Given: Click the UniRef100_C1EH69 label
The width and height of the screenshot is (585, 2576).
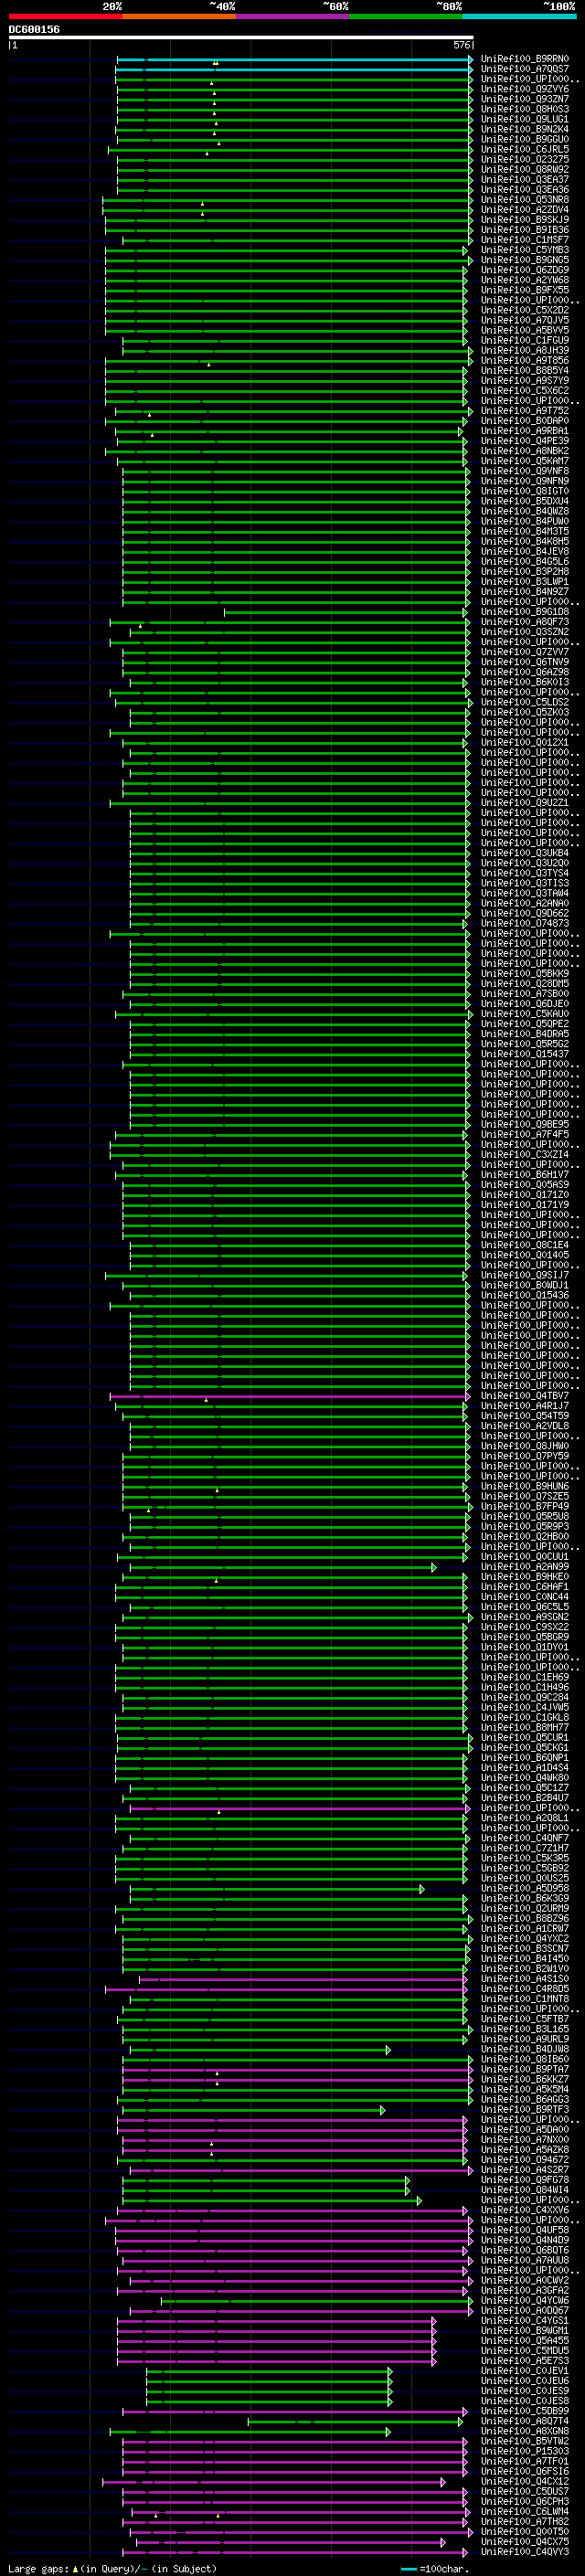Looking at the screenshot, I should [525, 1677].
